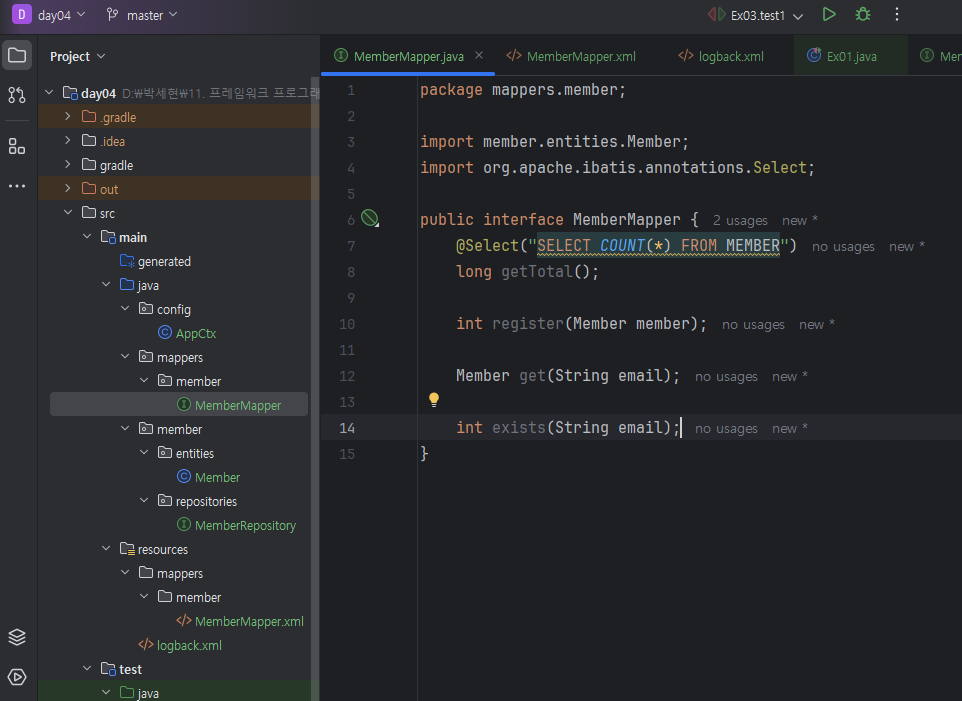Toggle the Project tool window folder icon

[x=17, y=55]
